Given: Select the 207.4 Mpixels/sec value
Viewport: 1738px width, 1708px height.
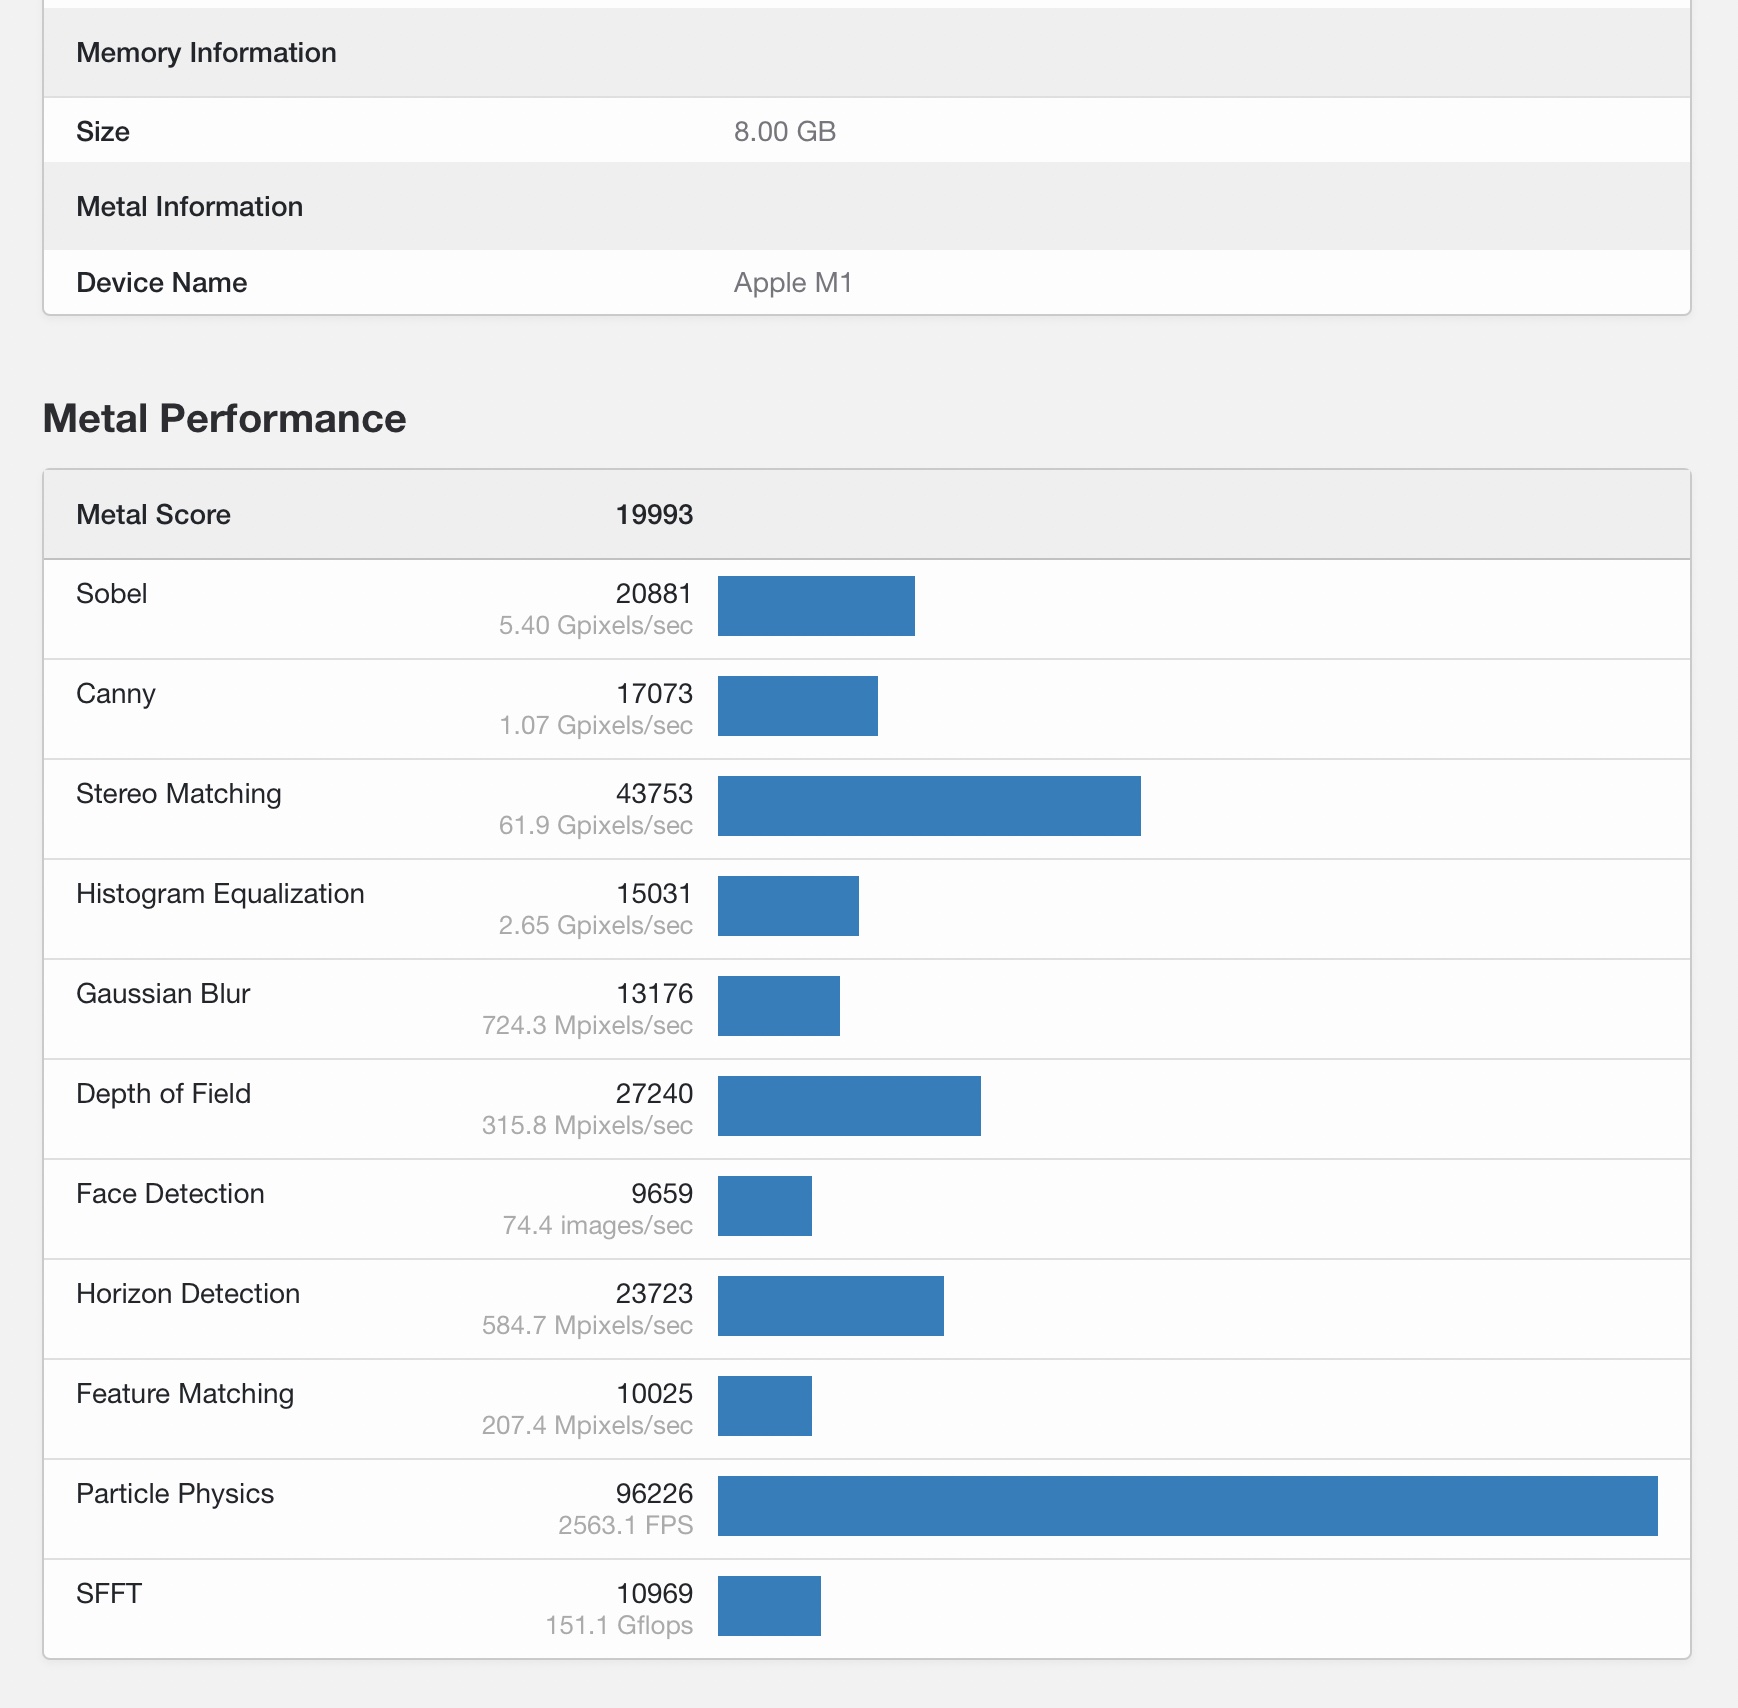Looking at the screenshot, I should 587,1426.
